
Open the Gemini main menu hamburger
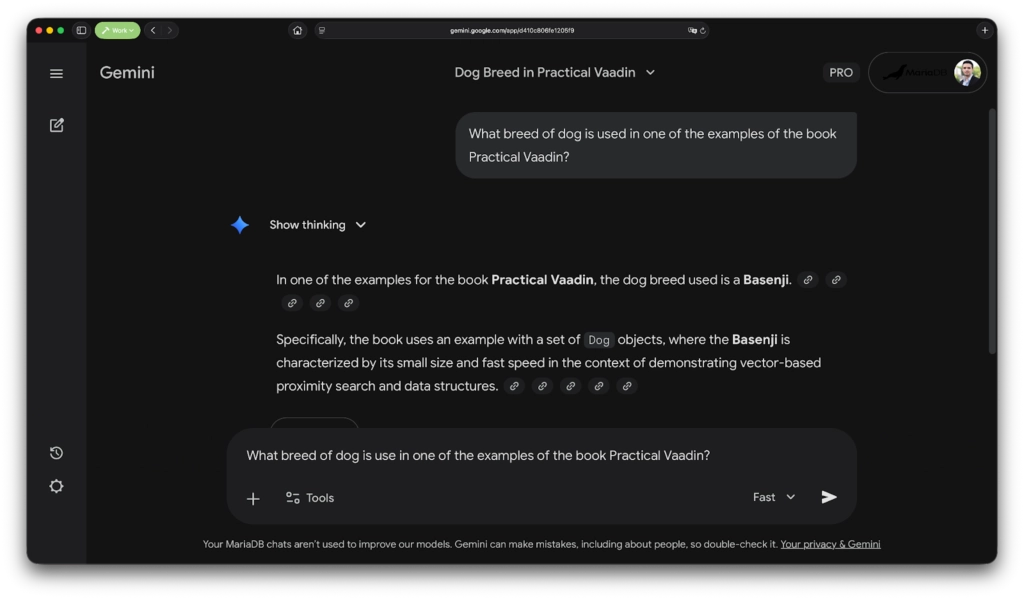pyautogui.click(x=56, y=73)
